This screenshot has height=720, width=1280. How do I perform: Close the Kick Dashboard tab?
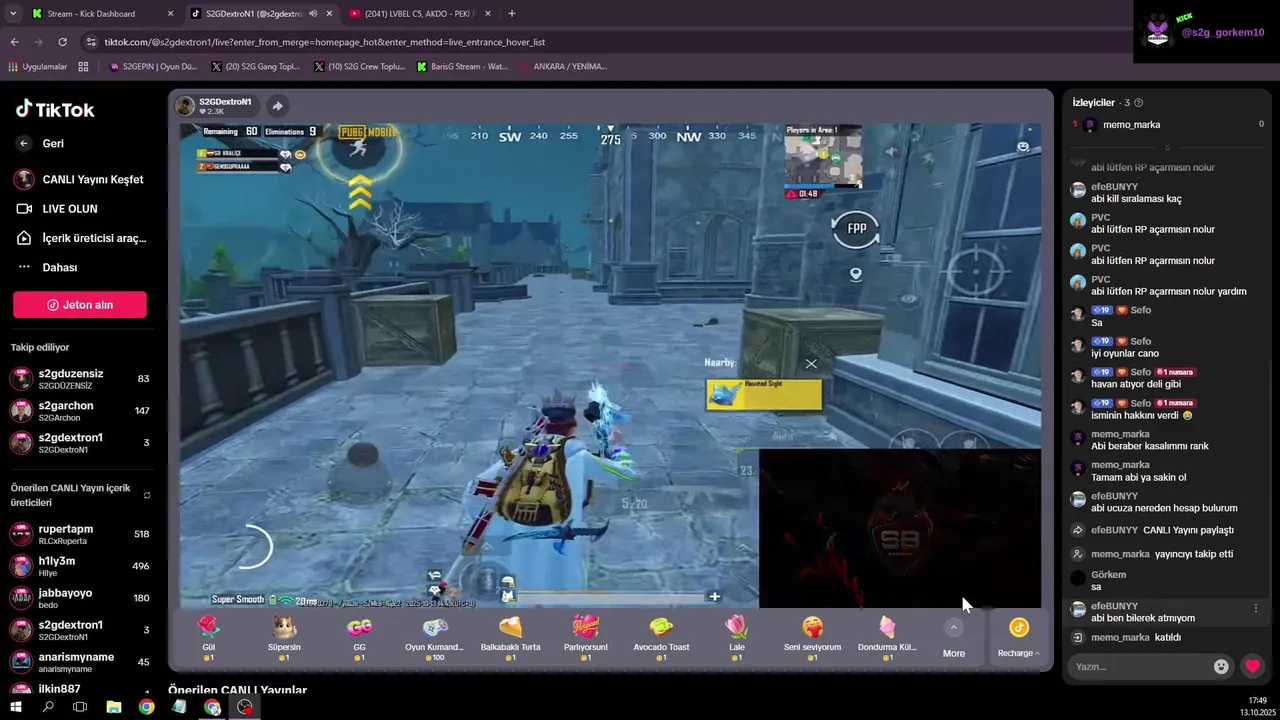(x=170, y=14)
